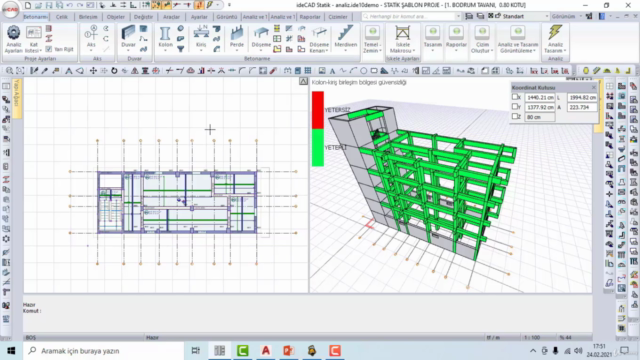This screenshot has width=640, height=360.
Task: Click the ideCAD application logo button
Action: 10,10
